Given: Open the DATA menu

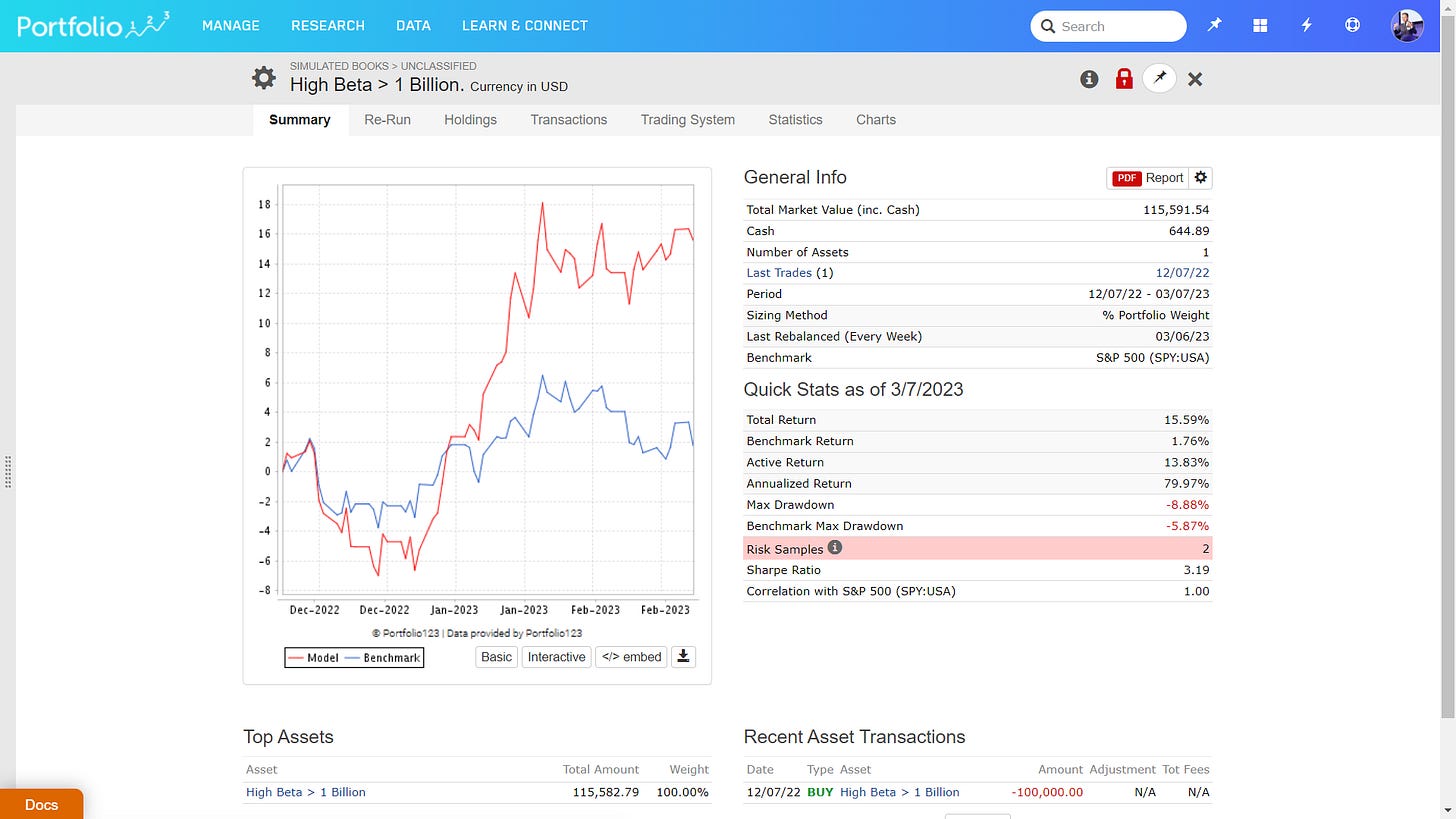Looking at the screenshot, I should tap(413, 26).
